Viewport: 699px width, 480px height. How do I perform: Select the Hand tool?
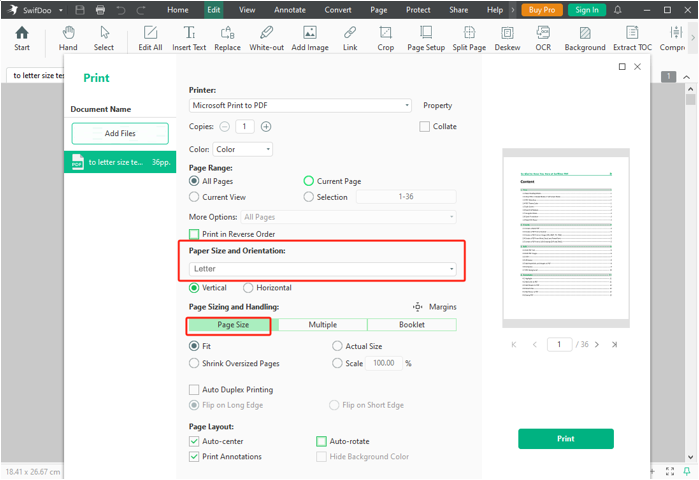68,38
